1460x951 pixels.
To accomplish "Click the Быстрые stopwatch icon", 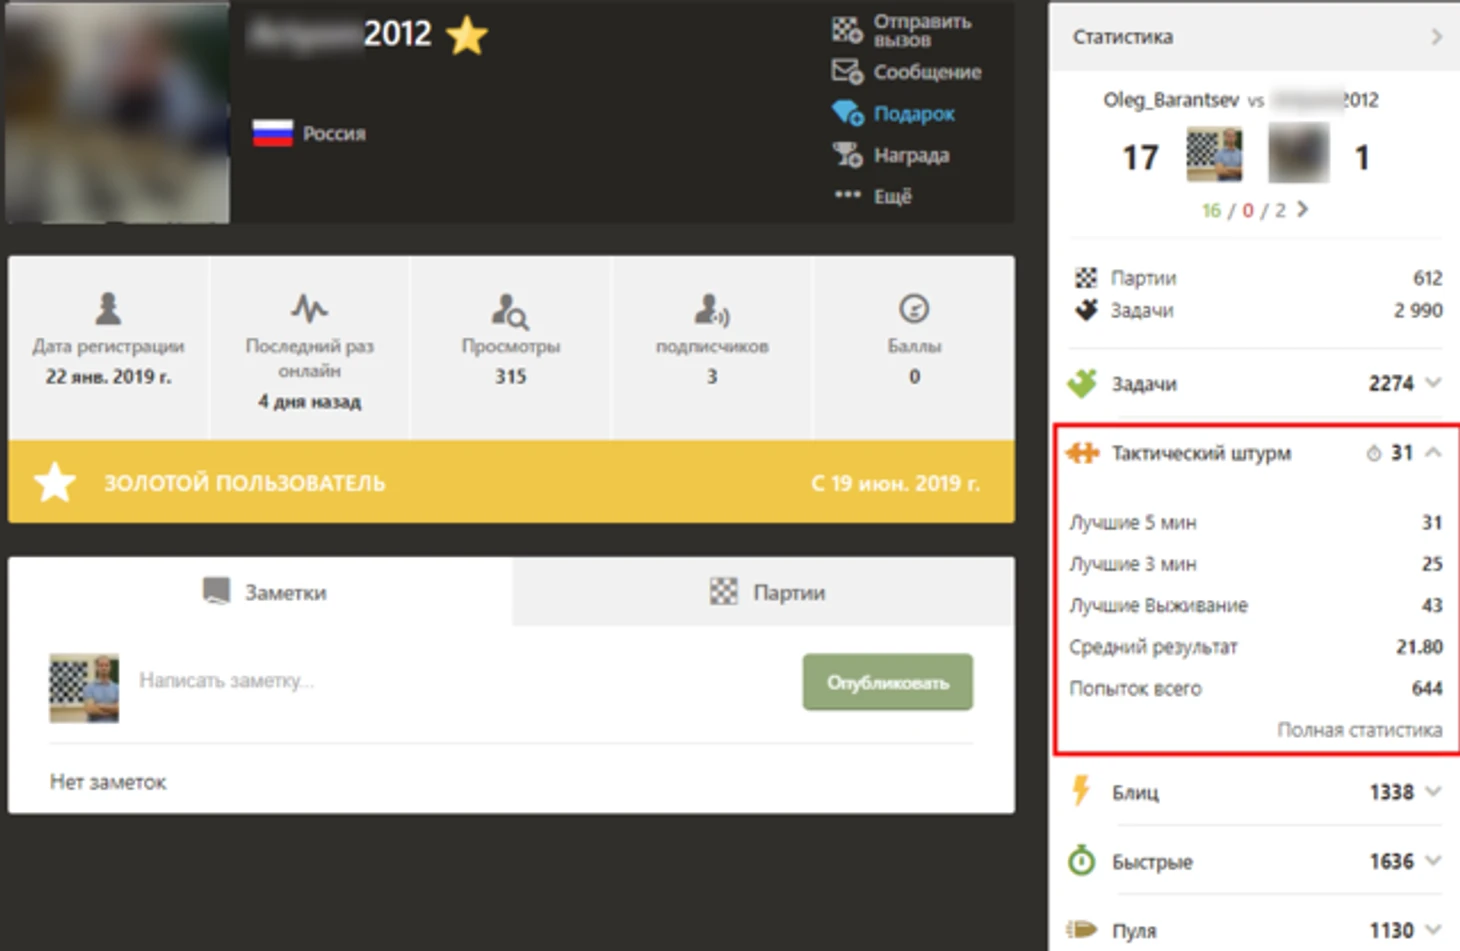I will click(1082, 860).
